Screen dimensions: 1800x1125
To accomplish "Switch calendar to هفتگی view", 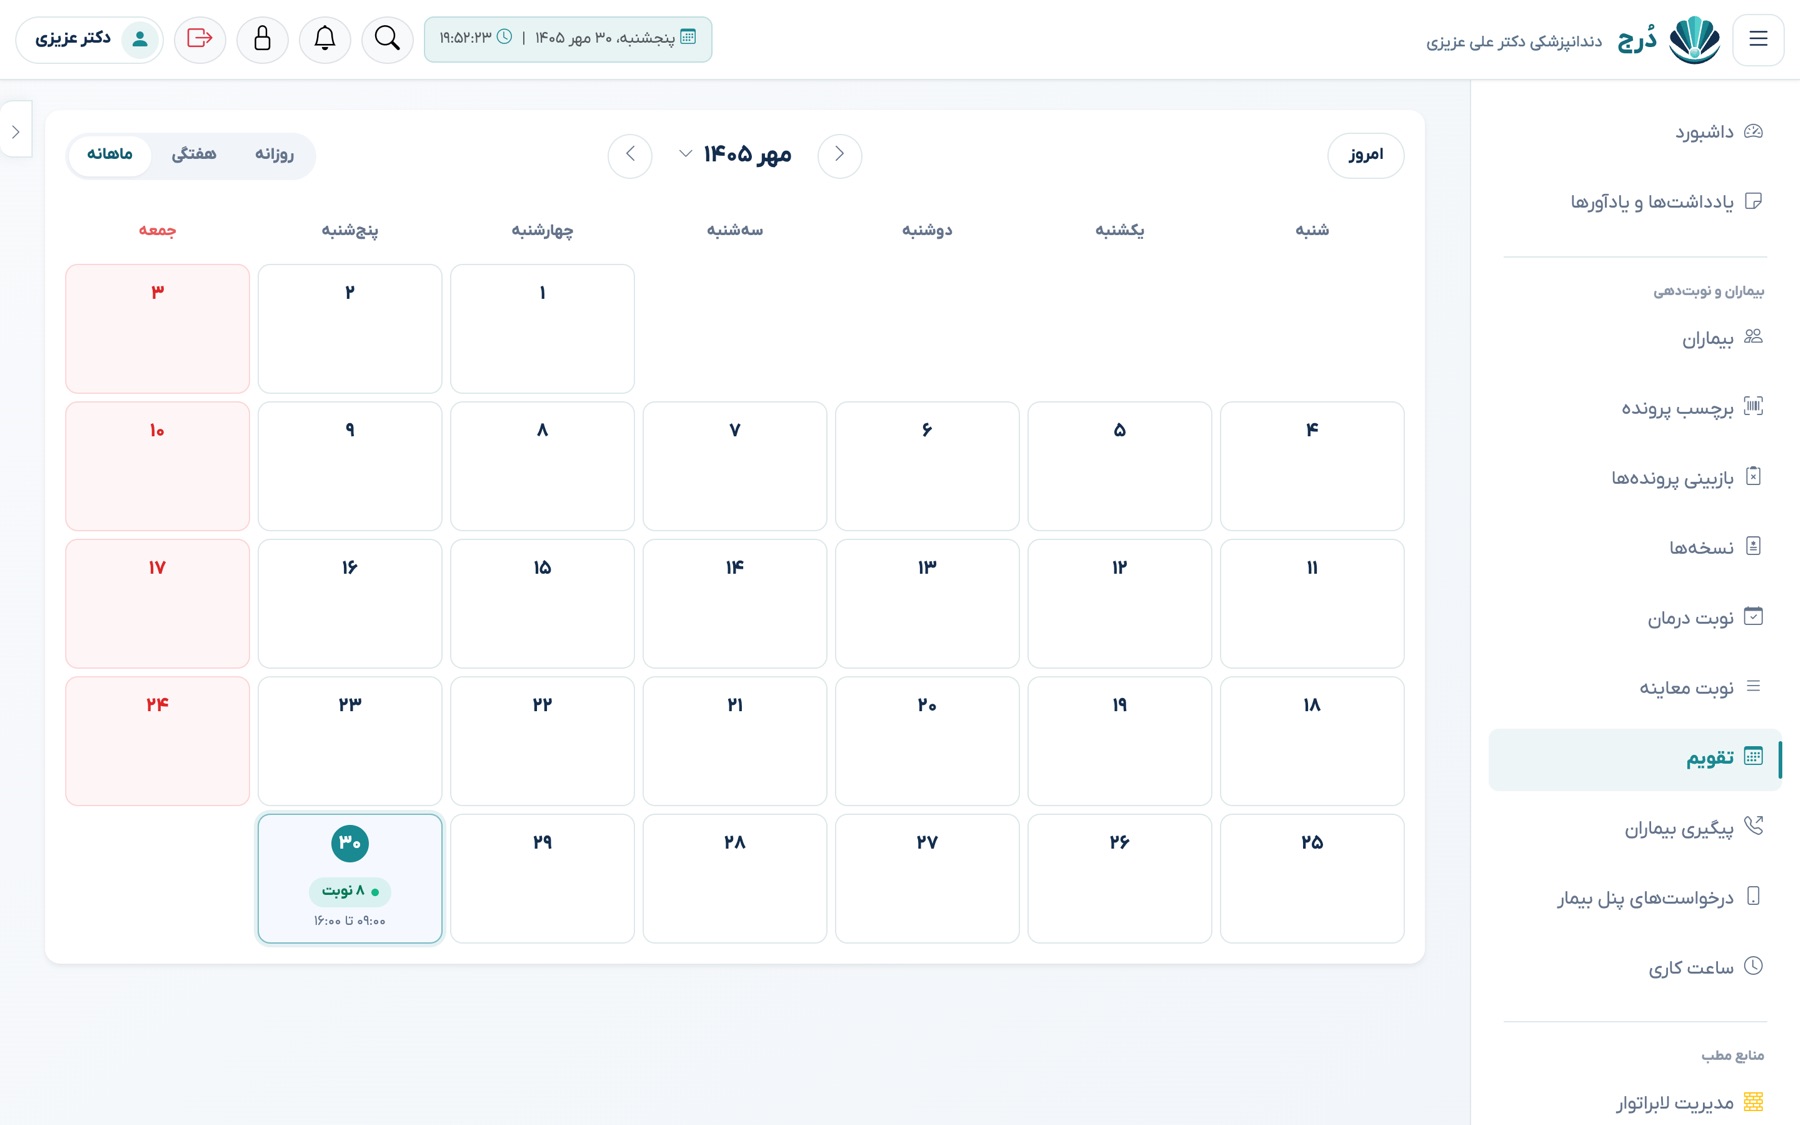I will point(194,155).
